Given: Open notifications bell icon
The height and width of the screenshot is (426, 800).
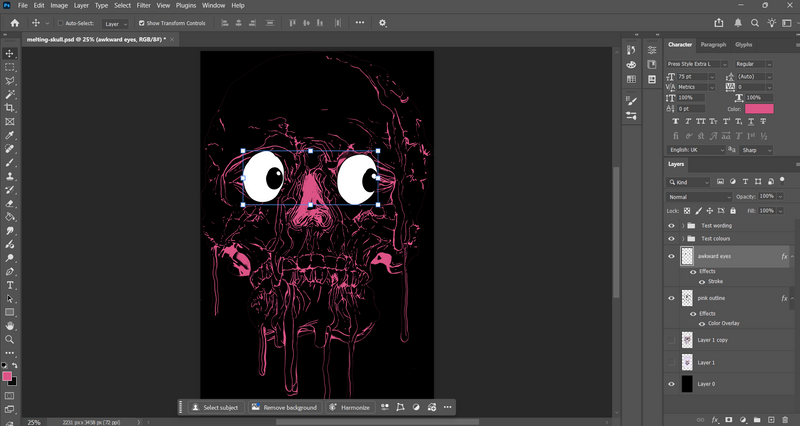Looking at the screenshot, I should (738, 23).
